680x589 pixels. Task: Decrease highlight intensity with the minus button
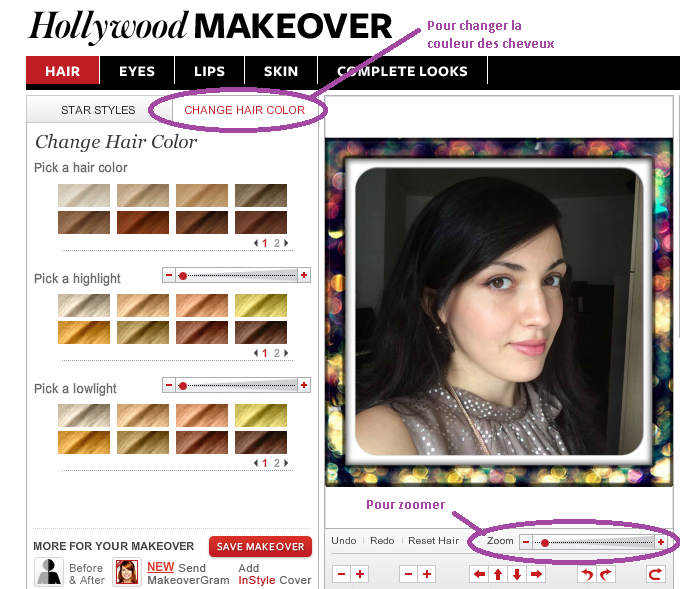coord(169,275)
